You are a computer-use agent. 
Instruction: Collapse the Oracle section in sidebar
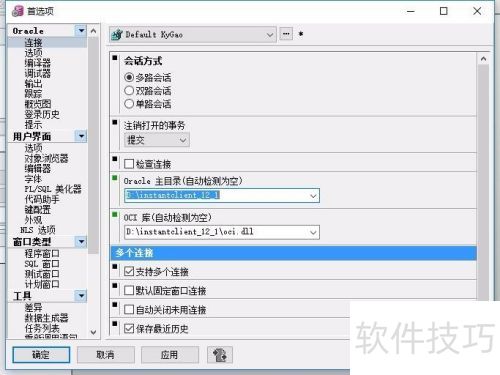81,31
